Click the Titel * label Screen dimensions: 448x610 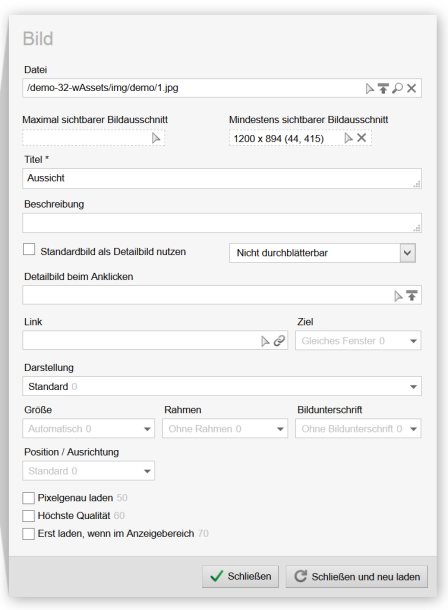pyautogui.click(x=36, y=160)
